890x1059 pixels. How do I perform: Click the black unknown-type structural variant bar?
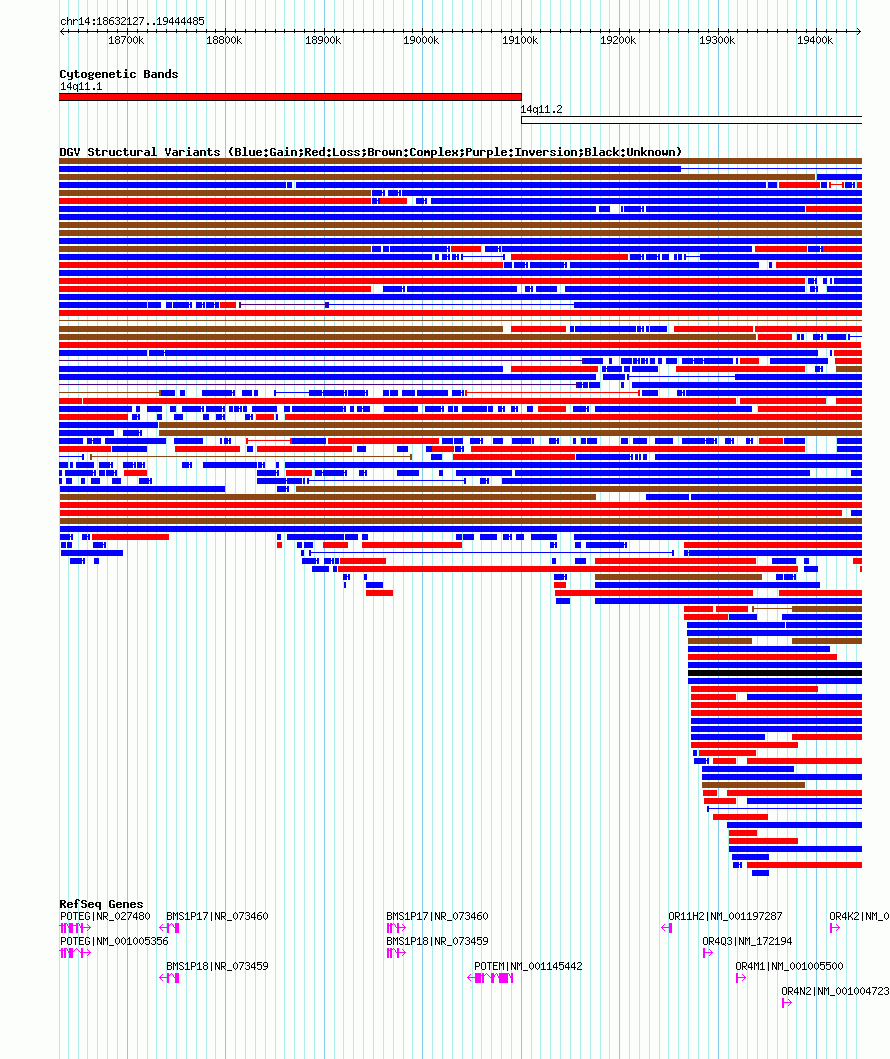[x=775, y=673]
